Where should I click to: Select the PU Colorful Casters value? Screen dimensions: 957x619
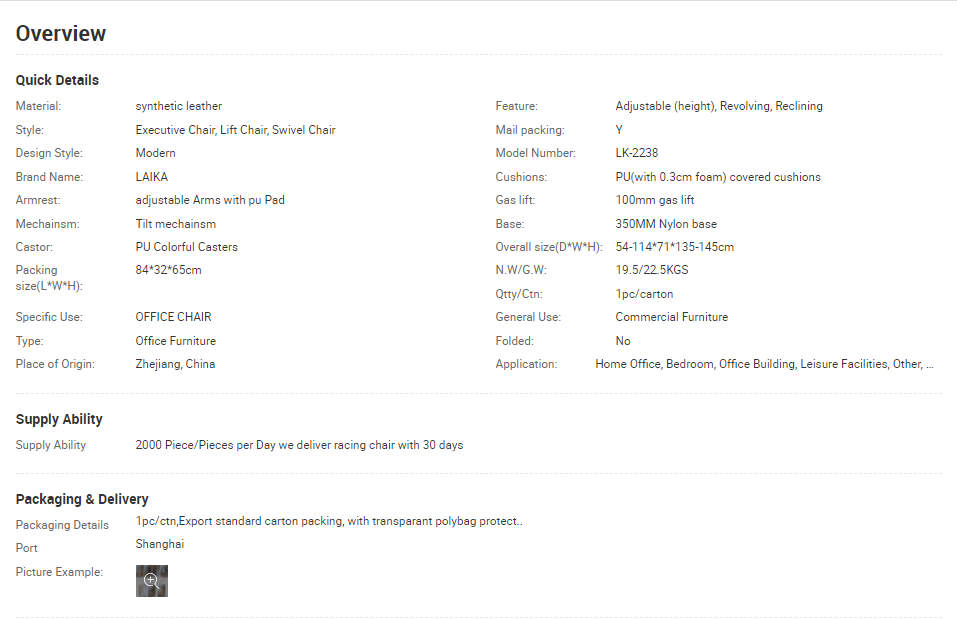click(187, 247)
